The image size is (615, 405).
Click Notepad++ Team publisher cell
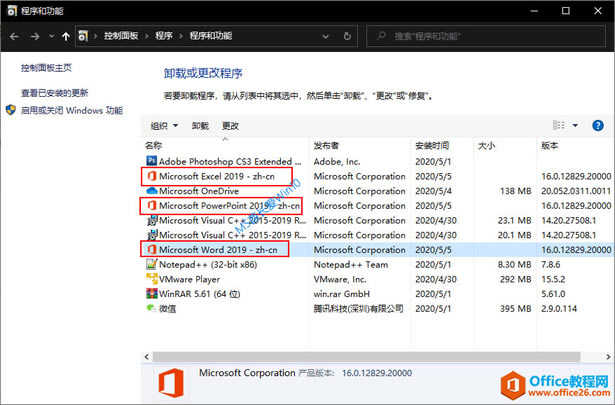351,265
